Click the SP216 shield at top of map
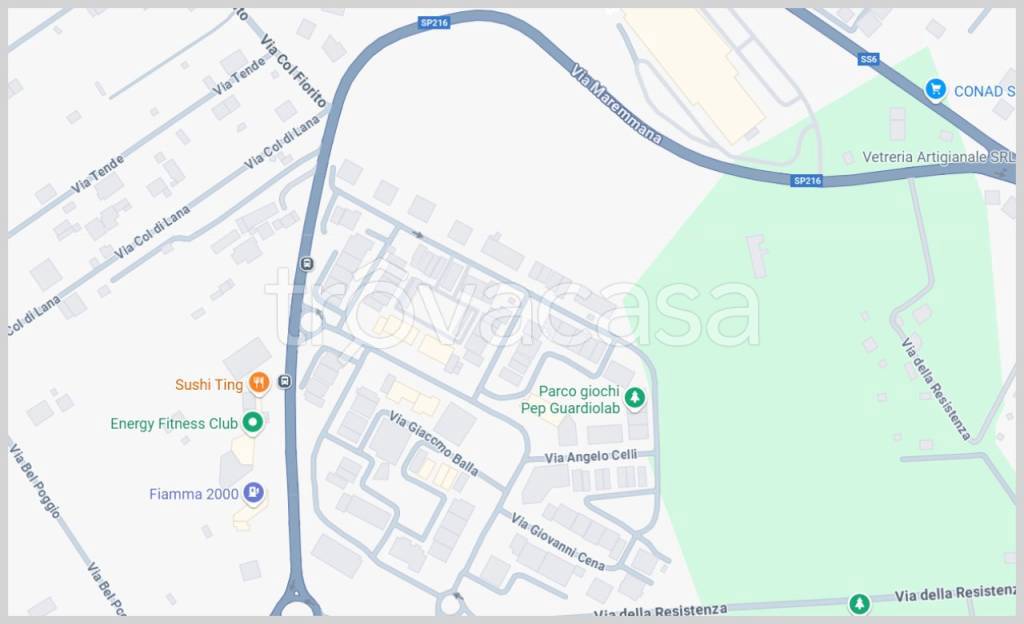 click(434, 23)
